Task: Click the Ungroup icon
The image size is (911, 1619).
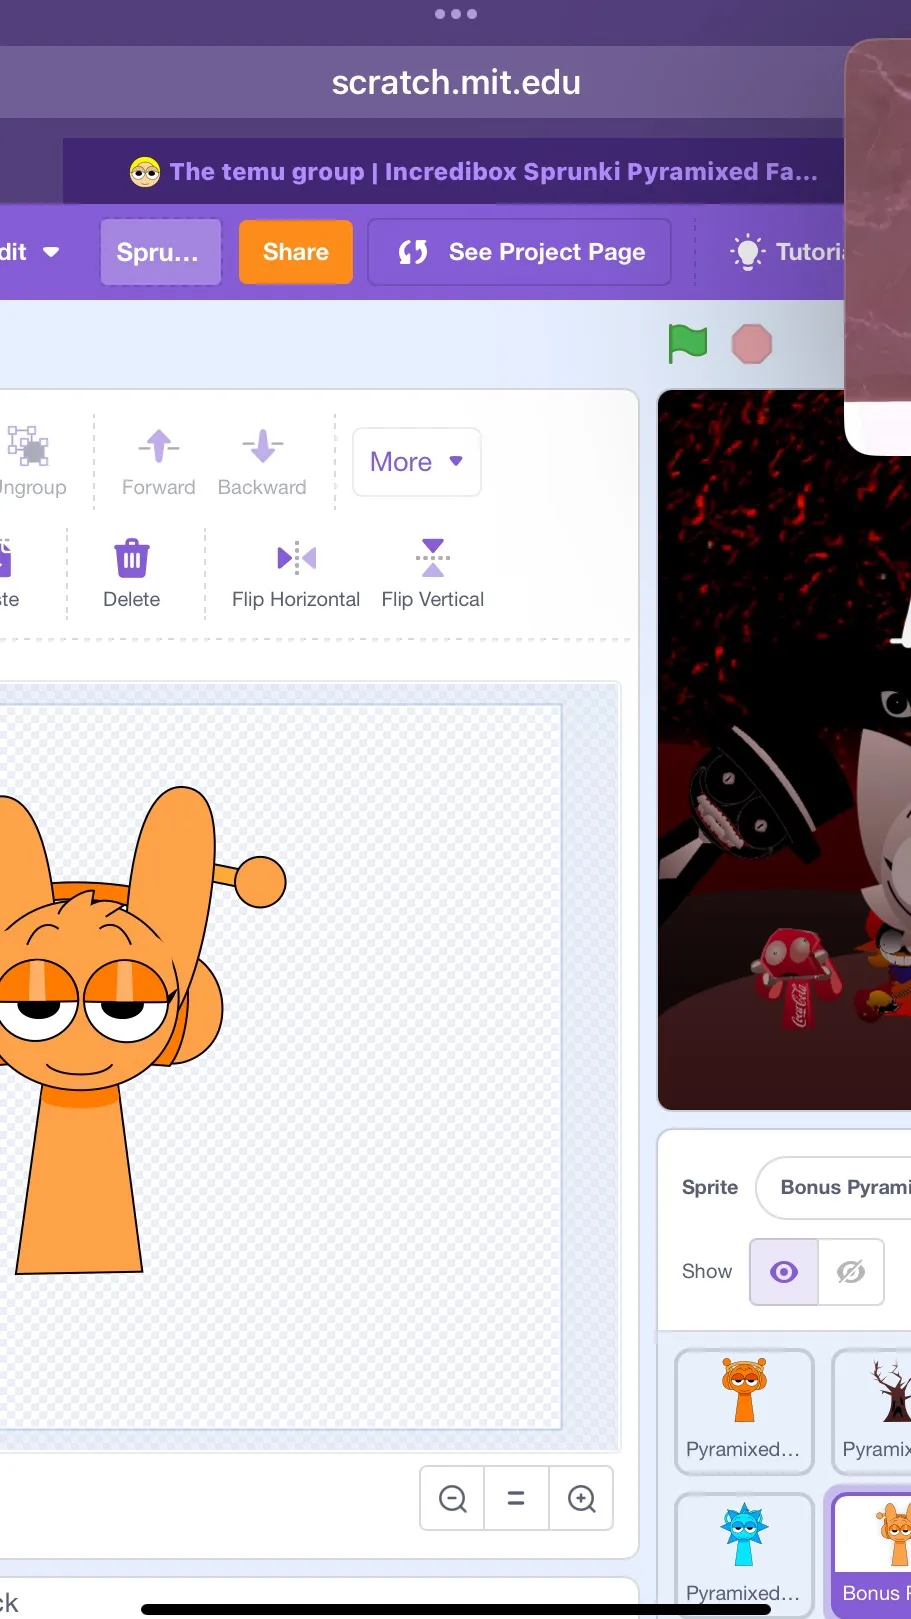Action: [28, 446]
